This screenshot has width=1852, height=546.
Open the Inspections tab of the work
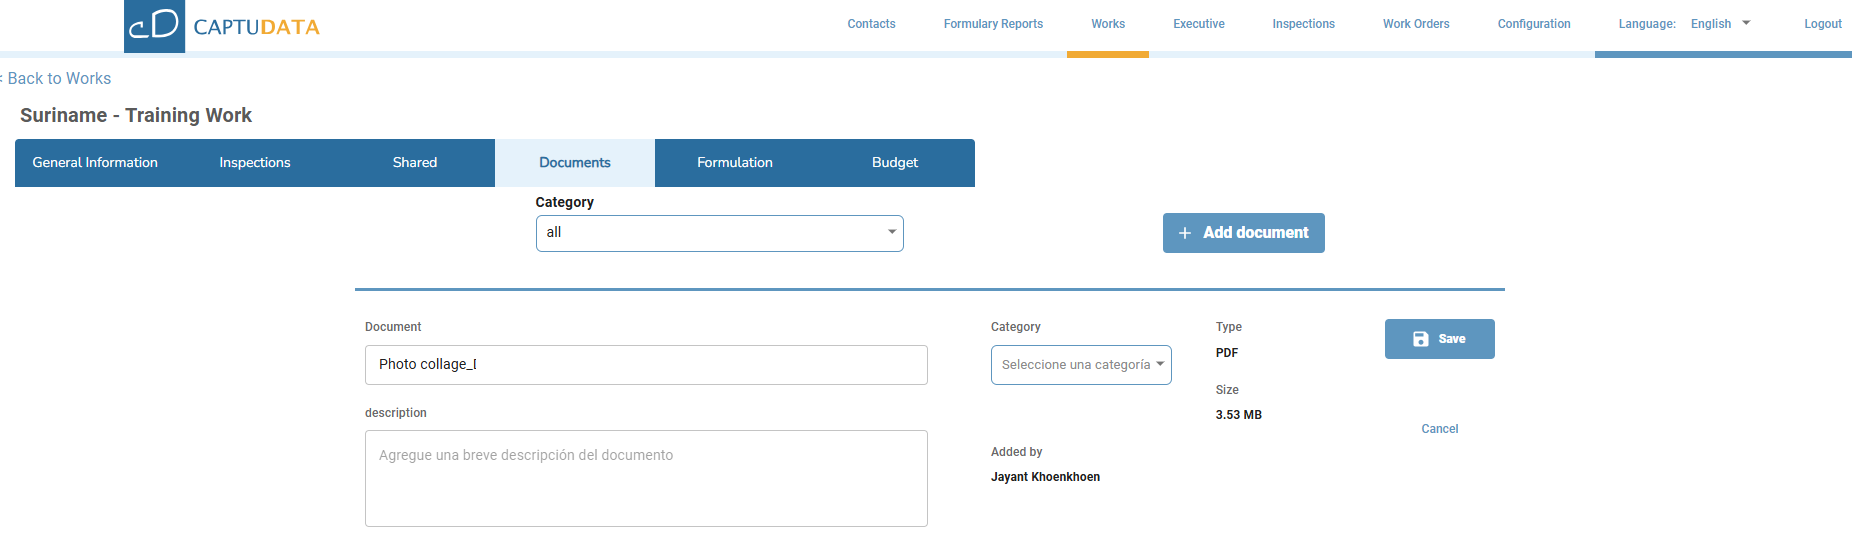click(x=255, y=163)
